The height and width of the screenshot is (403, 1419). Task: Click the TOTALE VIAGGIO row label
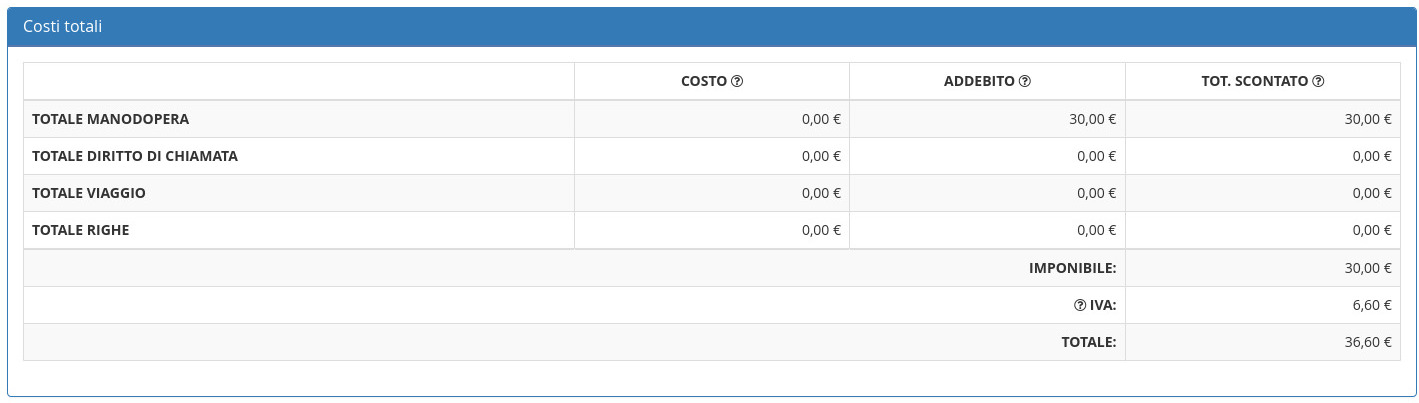click(89, 193)
